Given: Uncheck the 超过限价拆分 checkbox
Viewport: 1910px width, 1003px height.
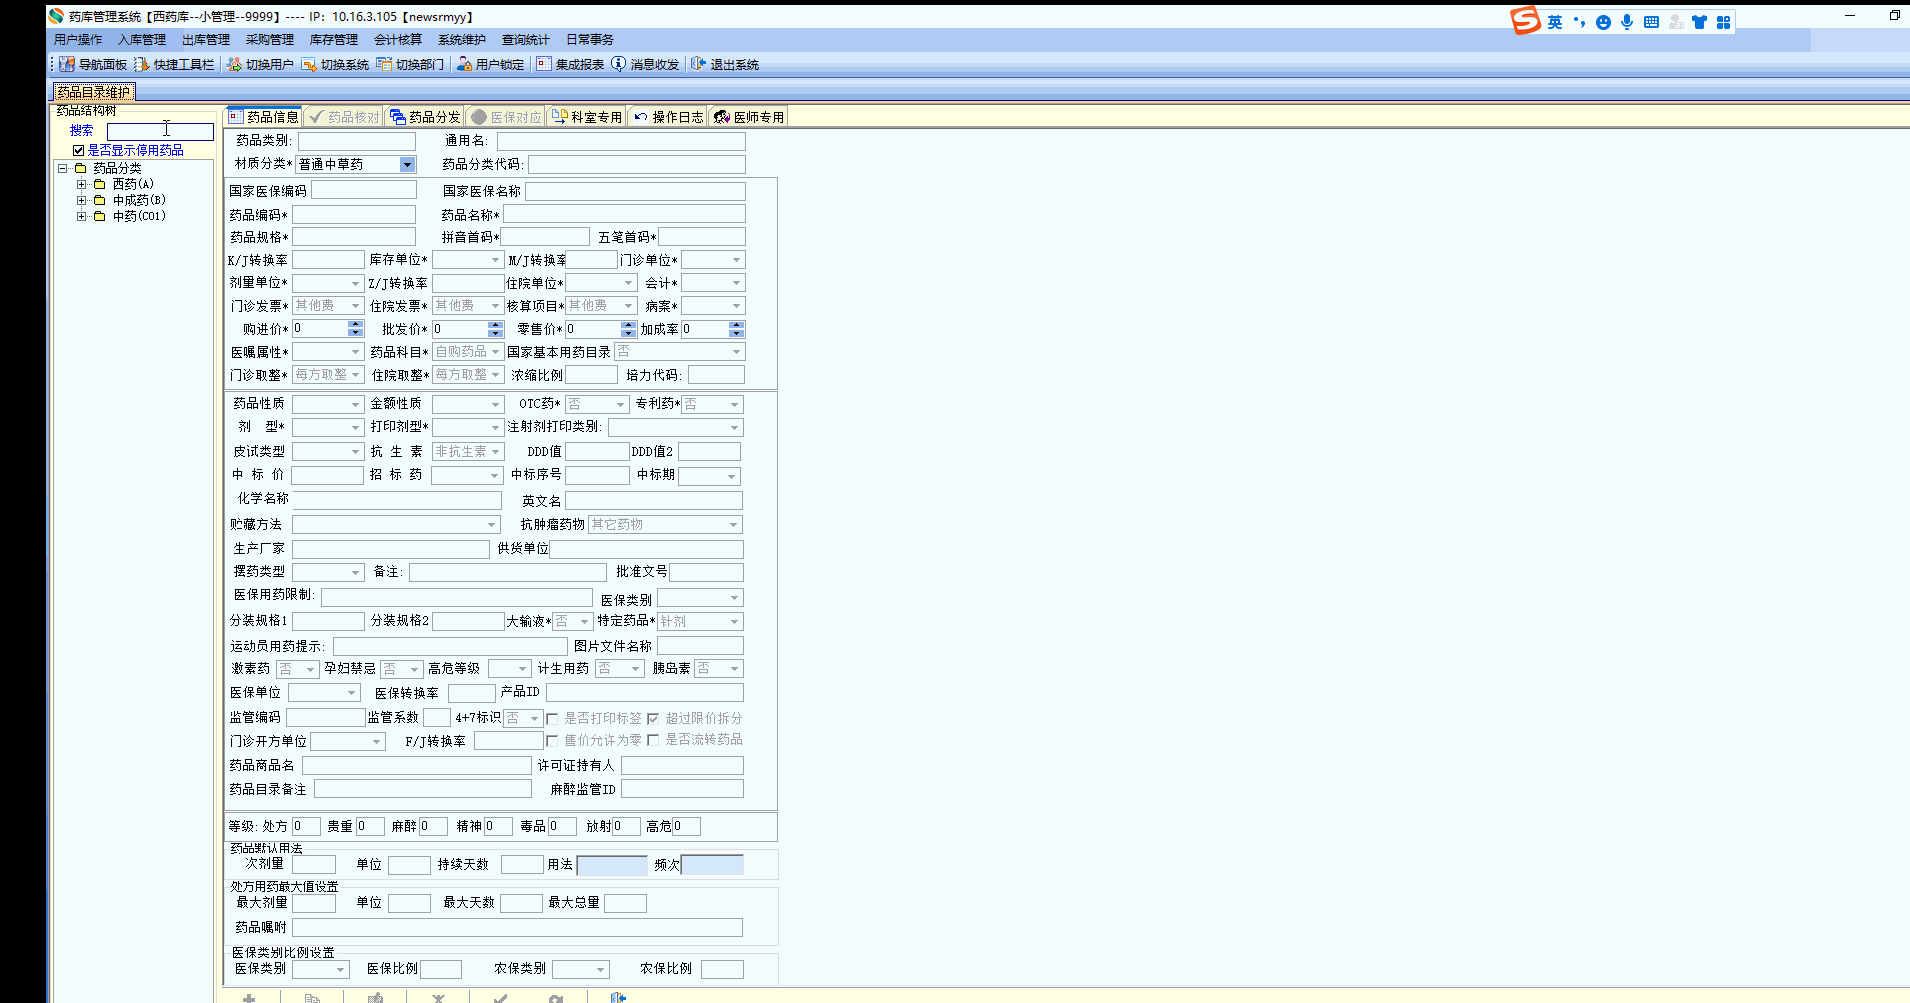Looking at the screenshot, I should 653,718.
